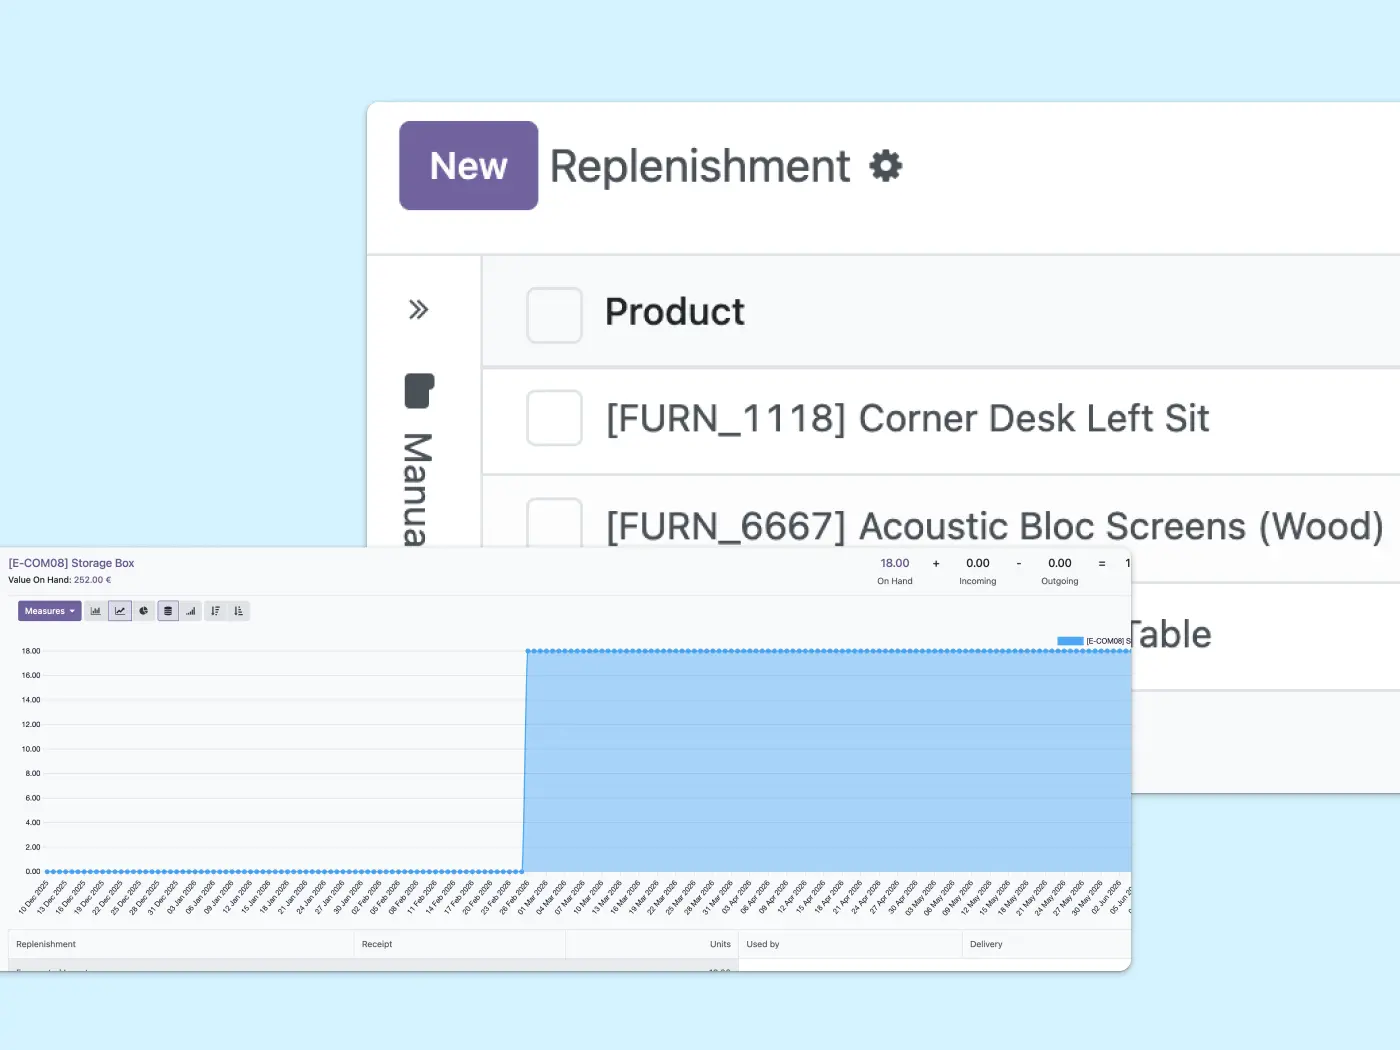Click the blue legend swatch for E-COM08
This screenshot has height=1050, width=1400.
pyautogui.click(x=1070, y=641)
